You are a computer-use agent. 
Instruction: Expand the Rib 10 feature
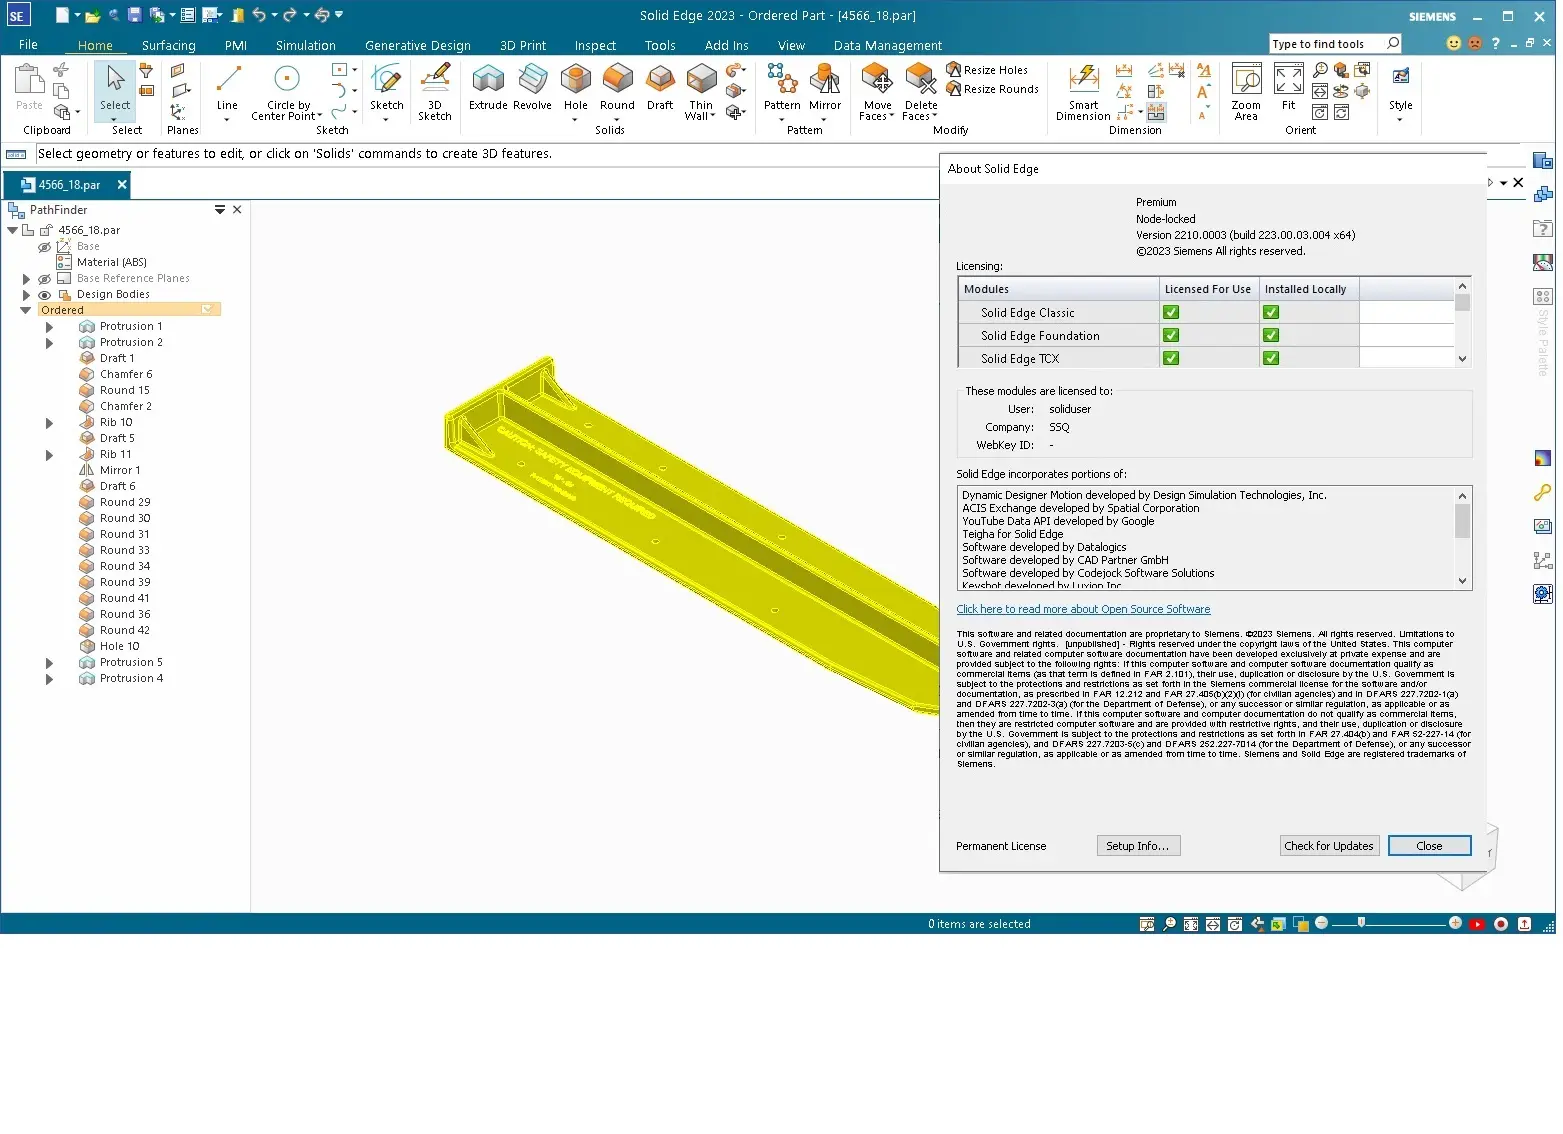(49, 423)
